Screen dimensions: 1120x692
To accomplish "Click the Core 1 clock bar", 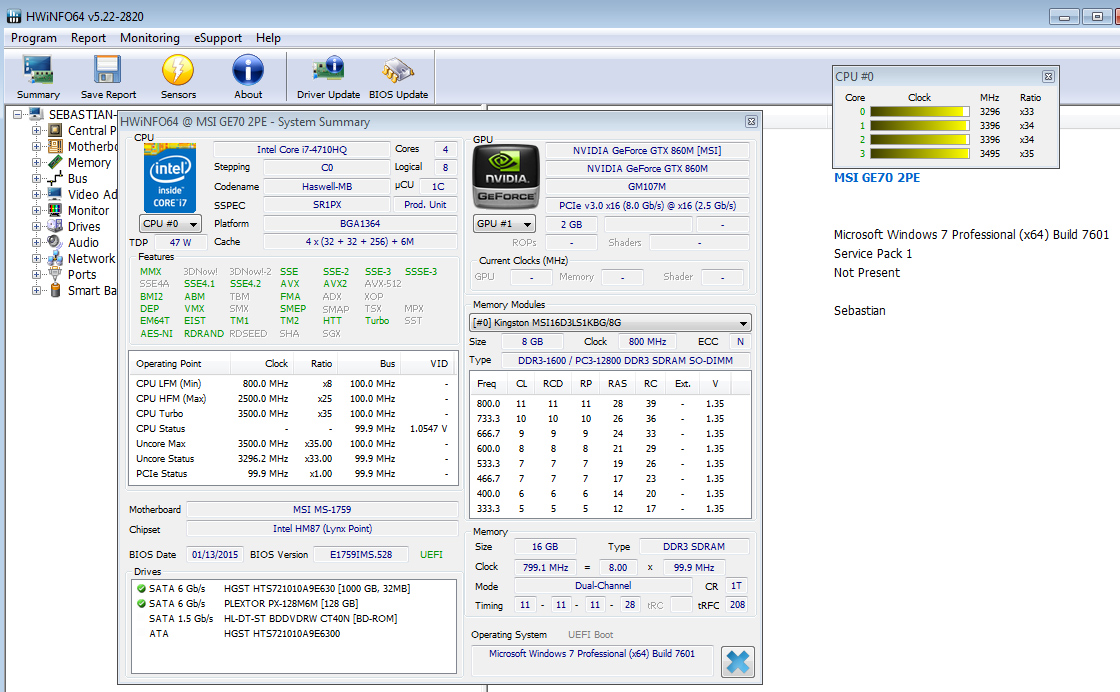I will (919, 126).
